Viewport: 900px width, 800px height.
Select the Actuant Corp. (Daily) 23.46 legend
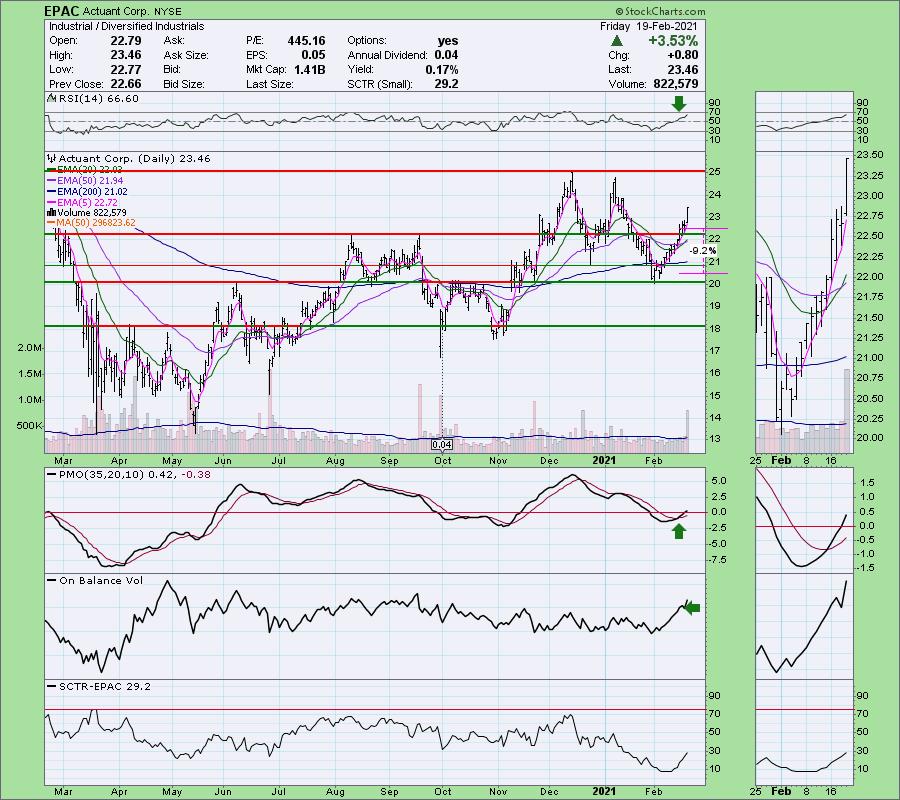point(135,158)
